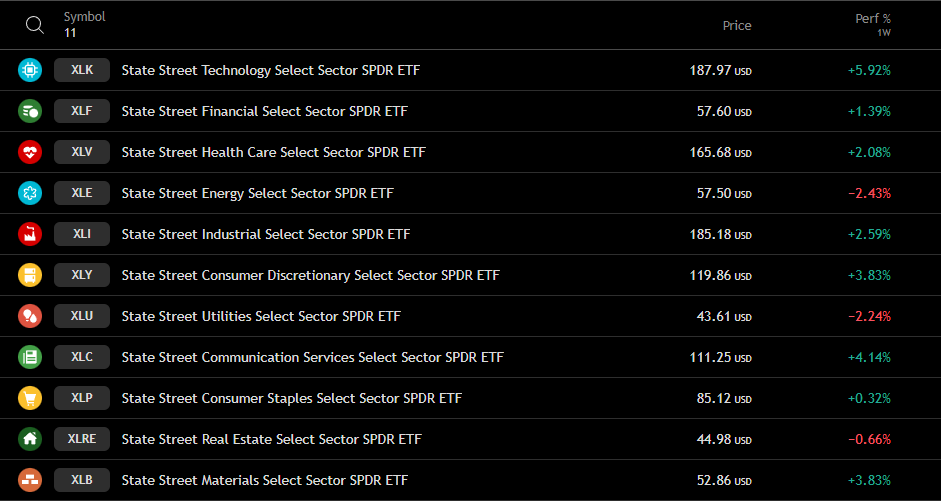Click the XLU 43.61 USD price cell

[724, 316]
